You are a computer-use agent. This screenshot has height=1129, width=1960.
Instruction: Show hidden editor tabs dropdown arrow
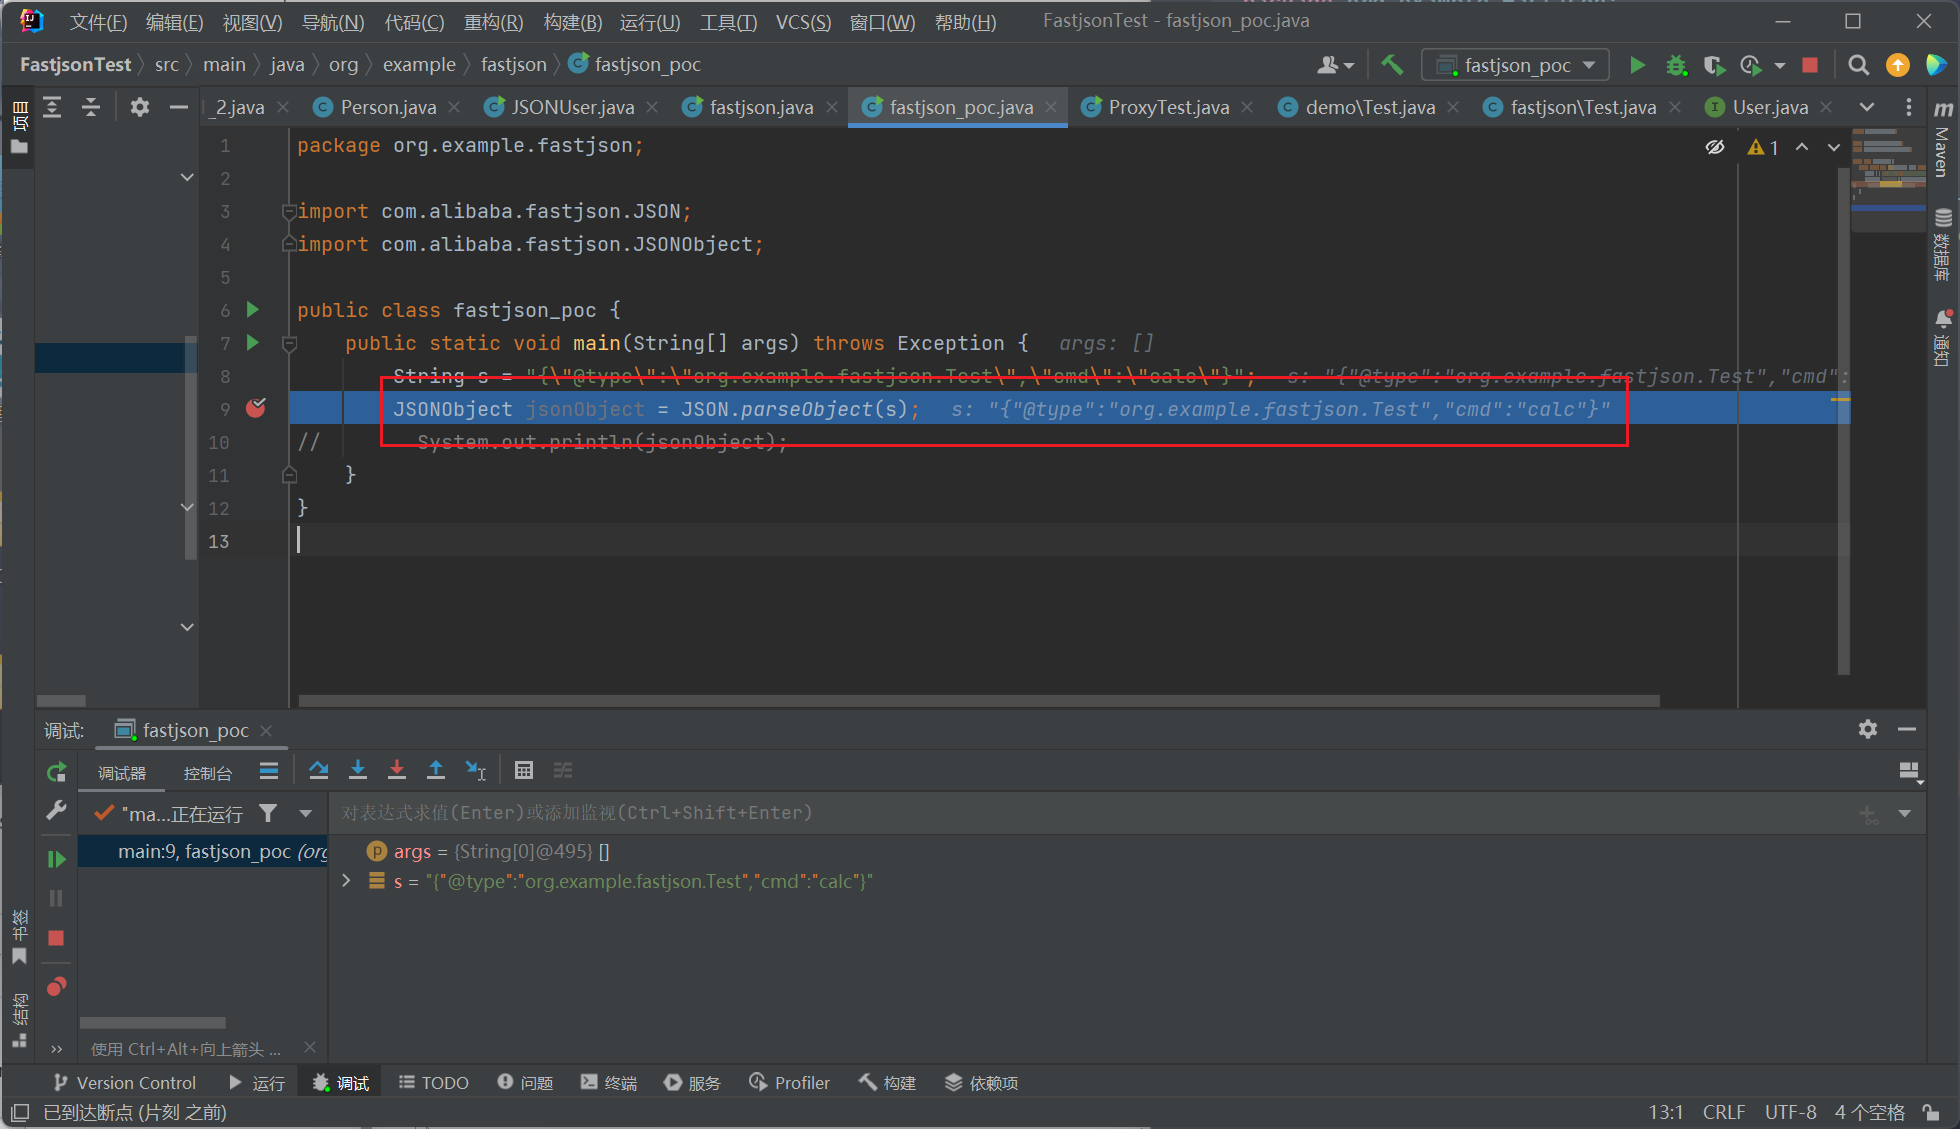1867,107
